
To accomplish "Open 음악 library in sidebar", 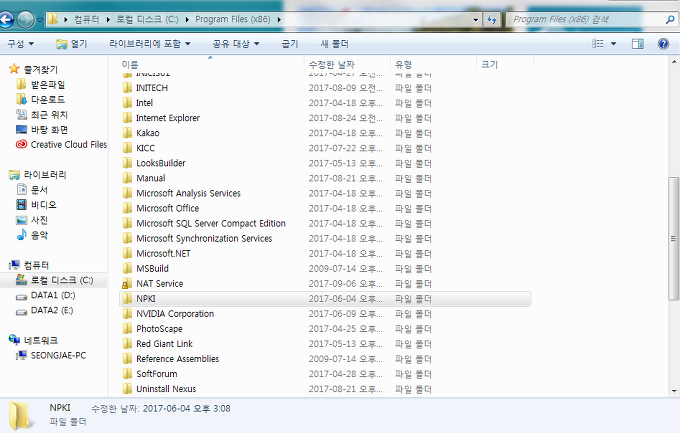I will [x=32, y=235].
